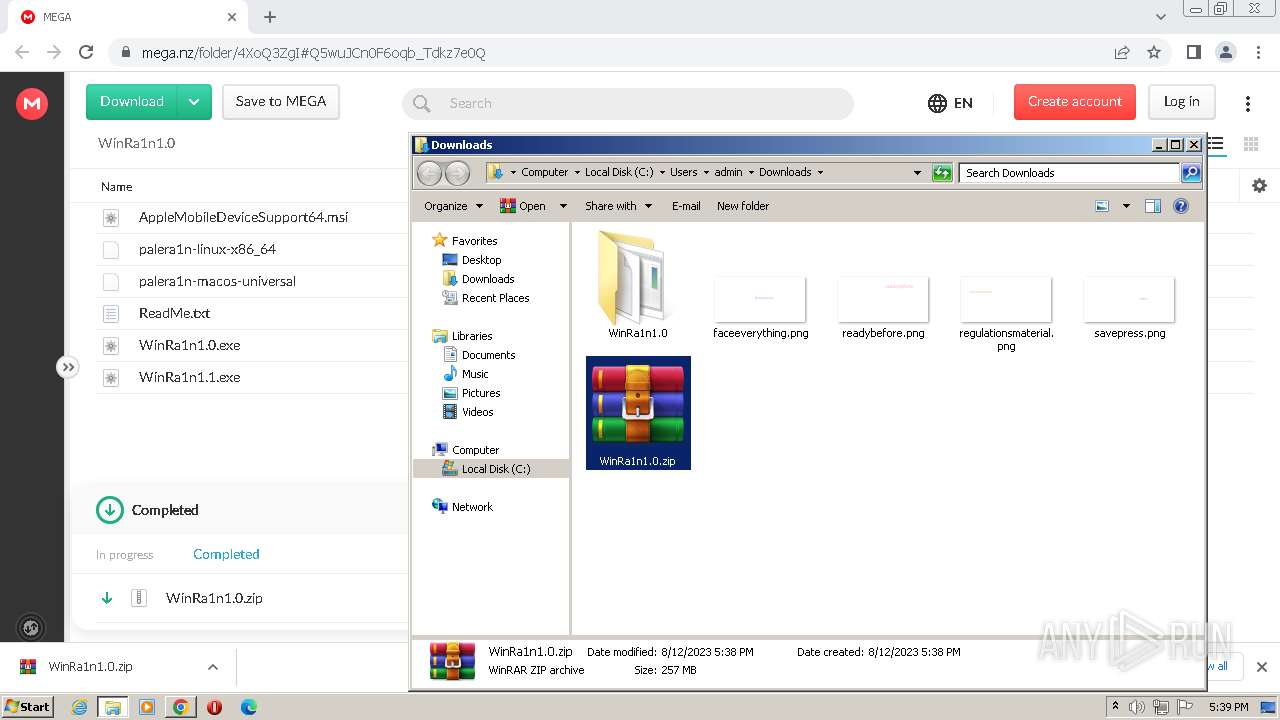Click the Create account button

point(1075,102)
